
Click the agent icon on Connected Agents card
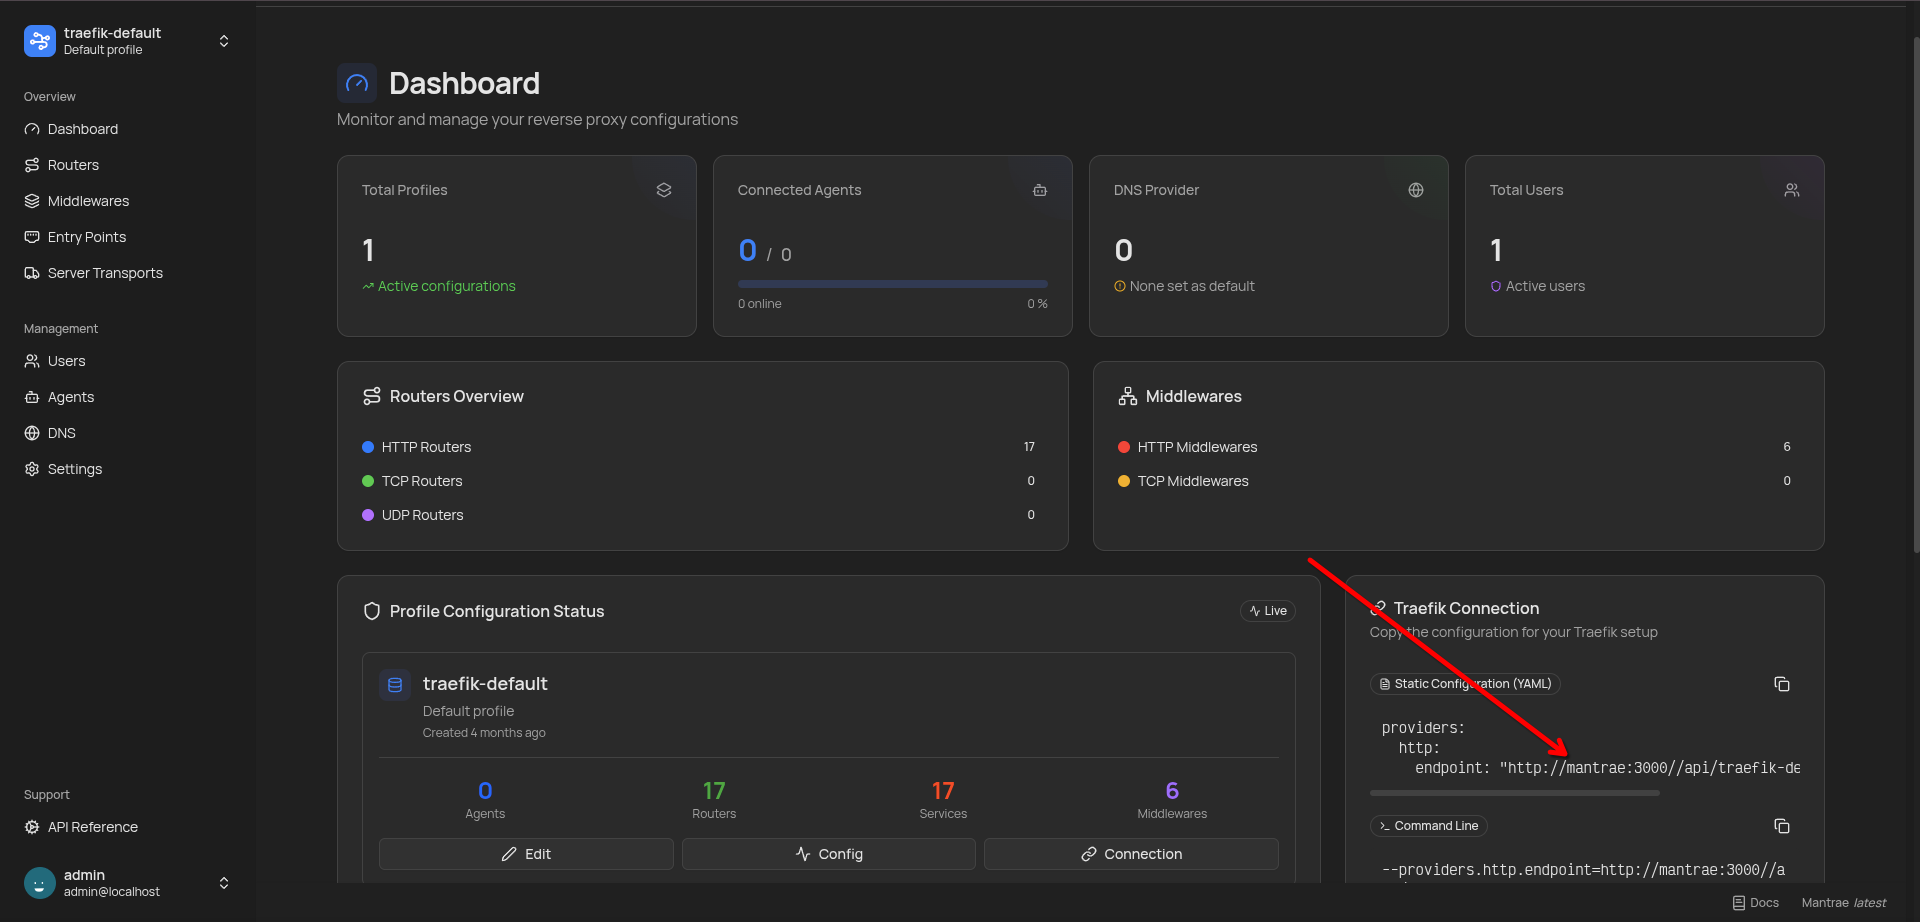pos(1039,190)
